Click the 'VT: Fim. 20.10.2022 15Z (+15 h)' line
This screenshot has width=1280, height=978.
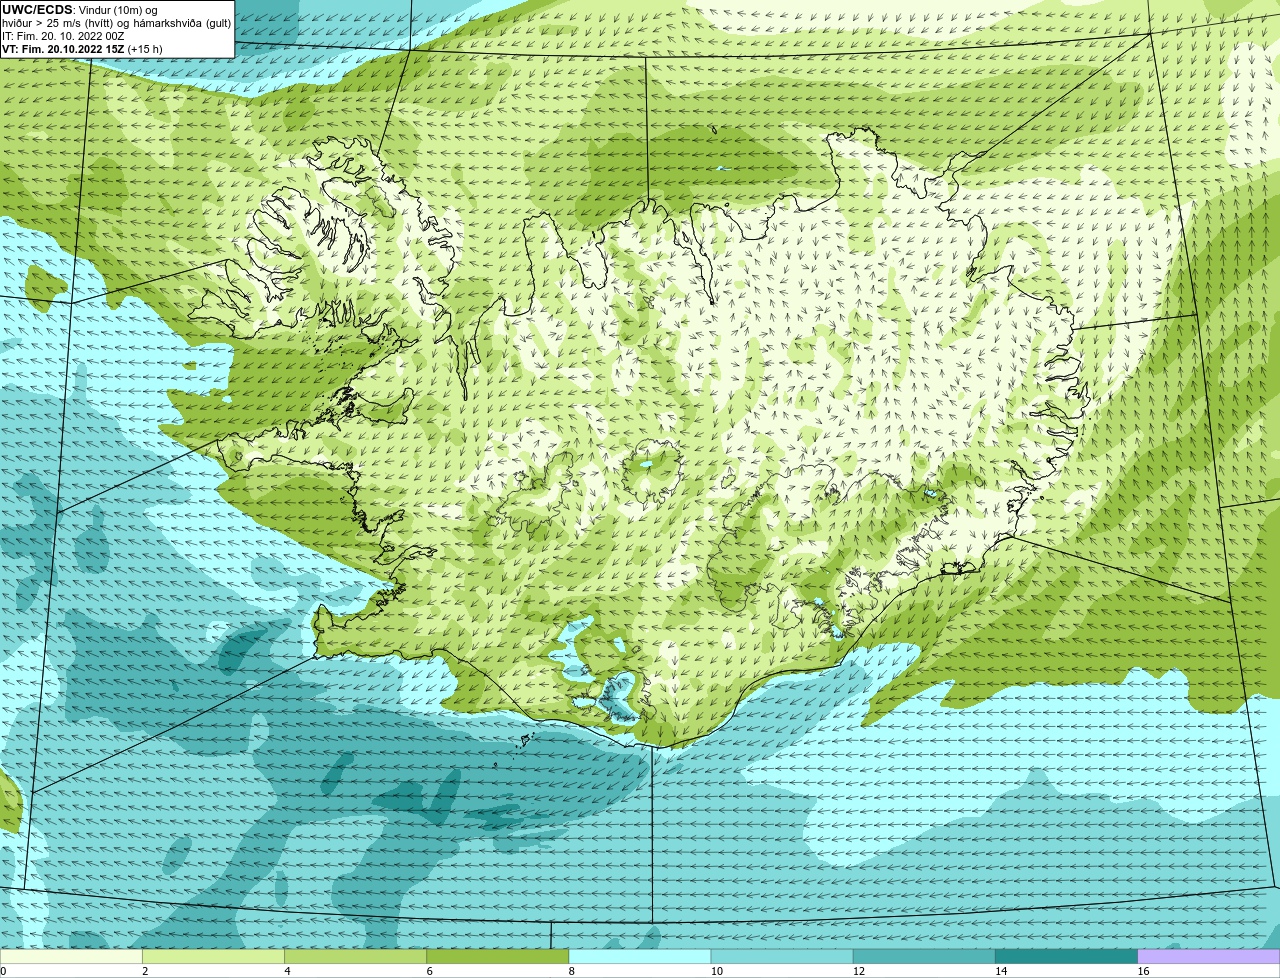point(82,48)
